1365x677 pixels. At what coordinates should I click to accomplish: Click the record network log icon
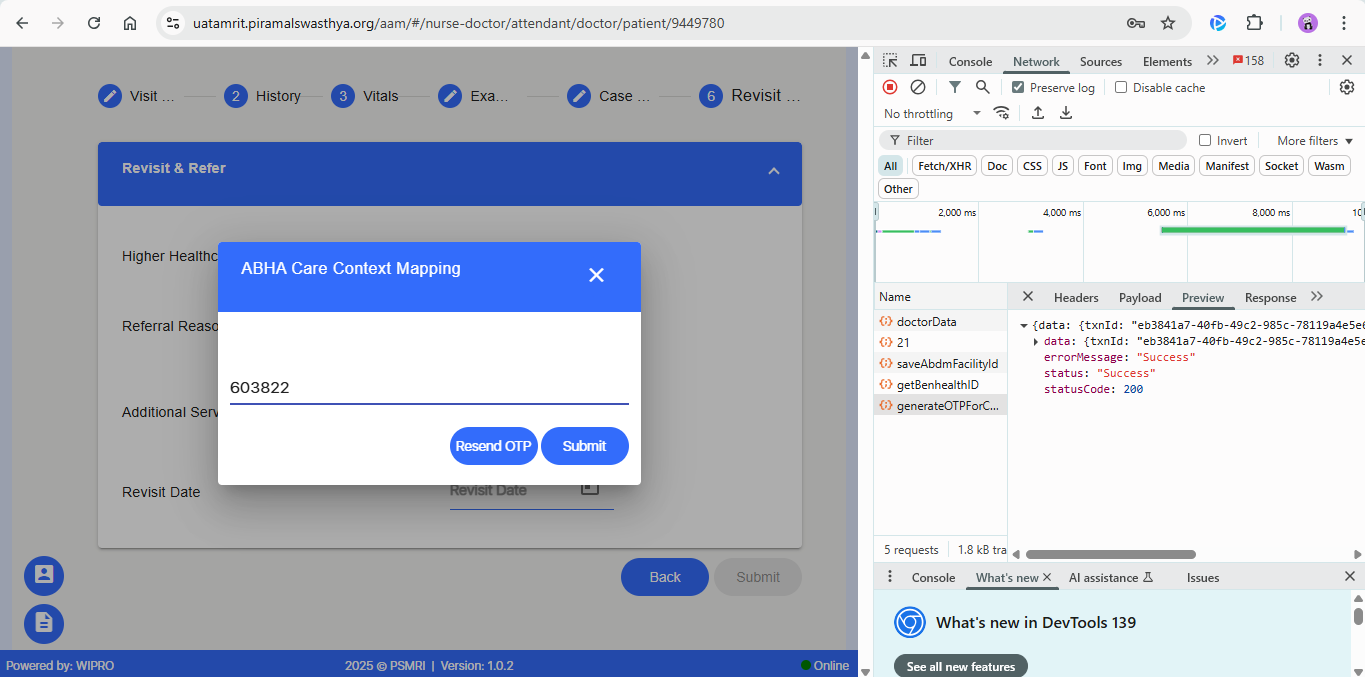pyautogui.click(x=889, y=88)
